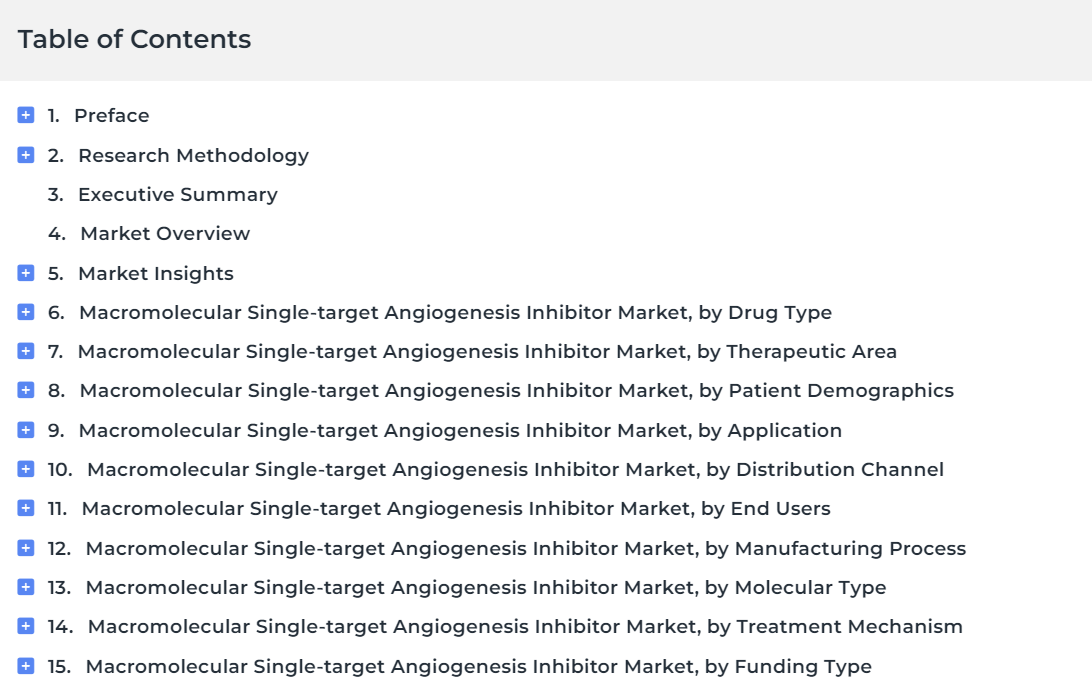Viewport: 1092px width, 688px height.
Task: Click plus icon next to by Application
Action: (26, 430)
